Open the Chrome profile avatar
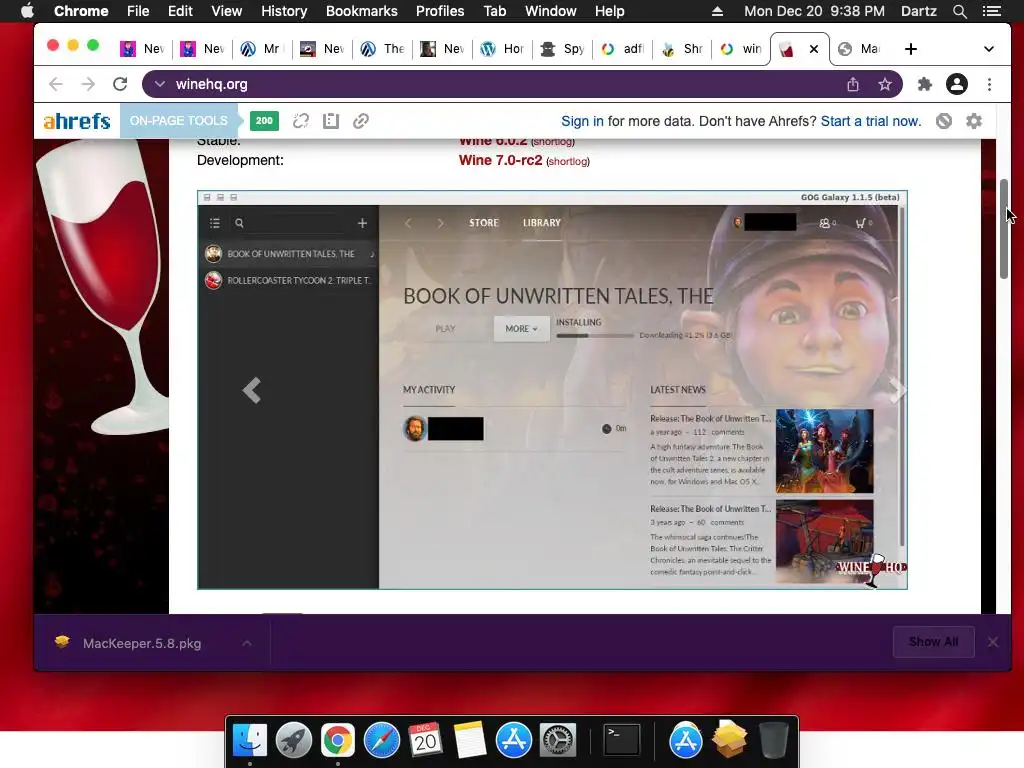 [957, 84]
